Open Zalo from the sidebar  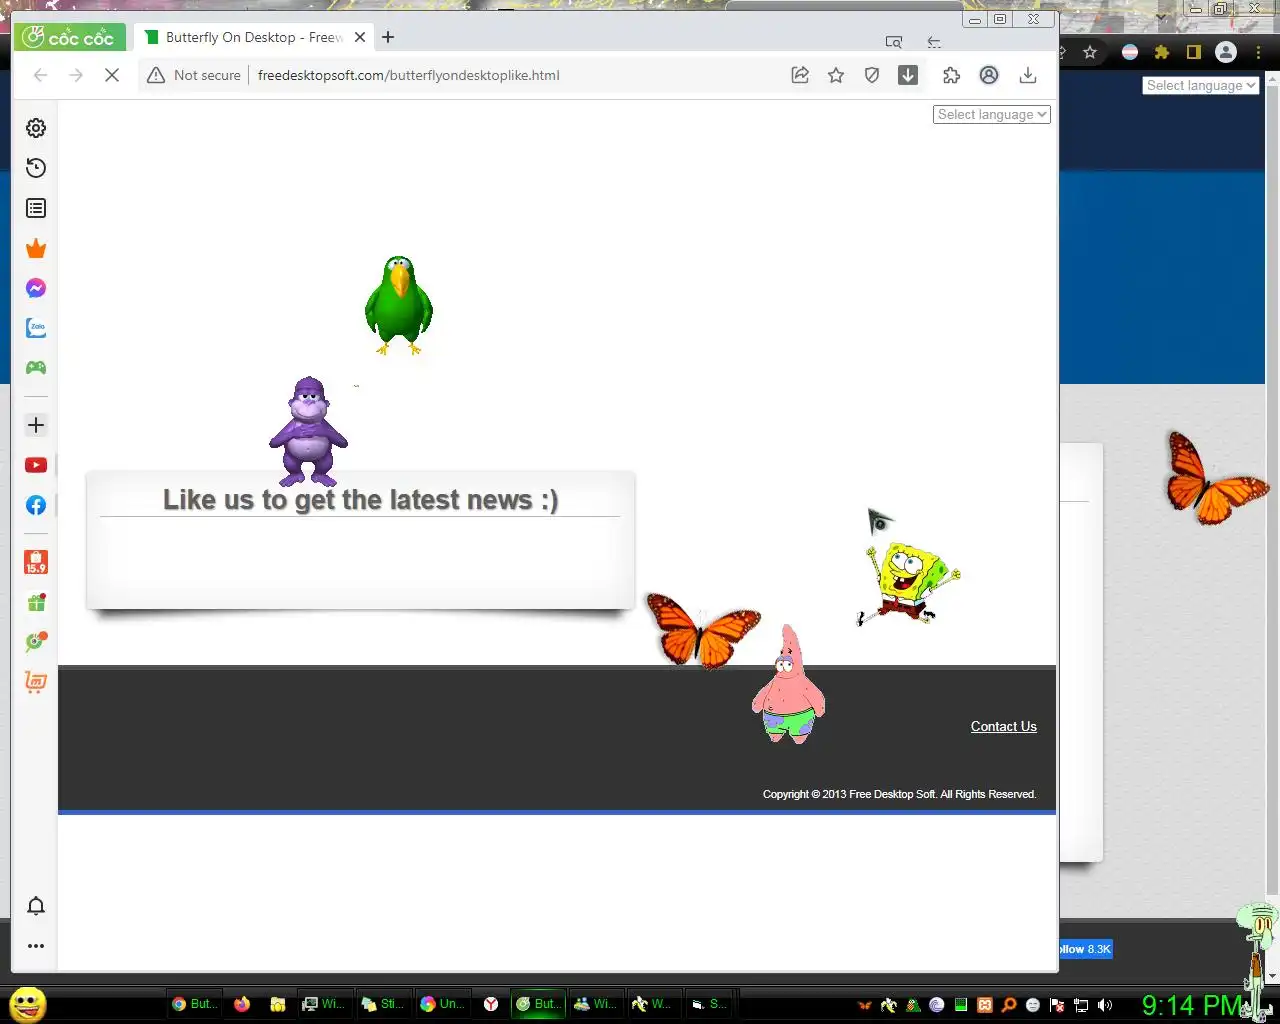tap(36, 328)
